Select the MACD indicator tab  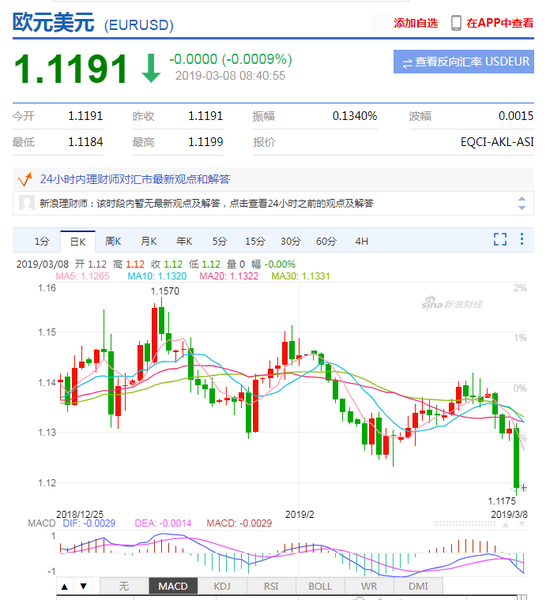[x=173, y=586]
